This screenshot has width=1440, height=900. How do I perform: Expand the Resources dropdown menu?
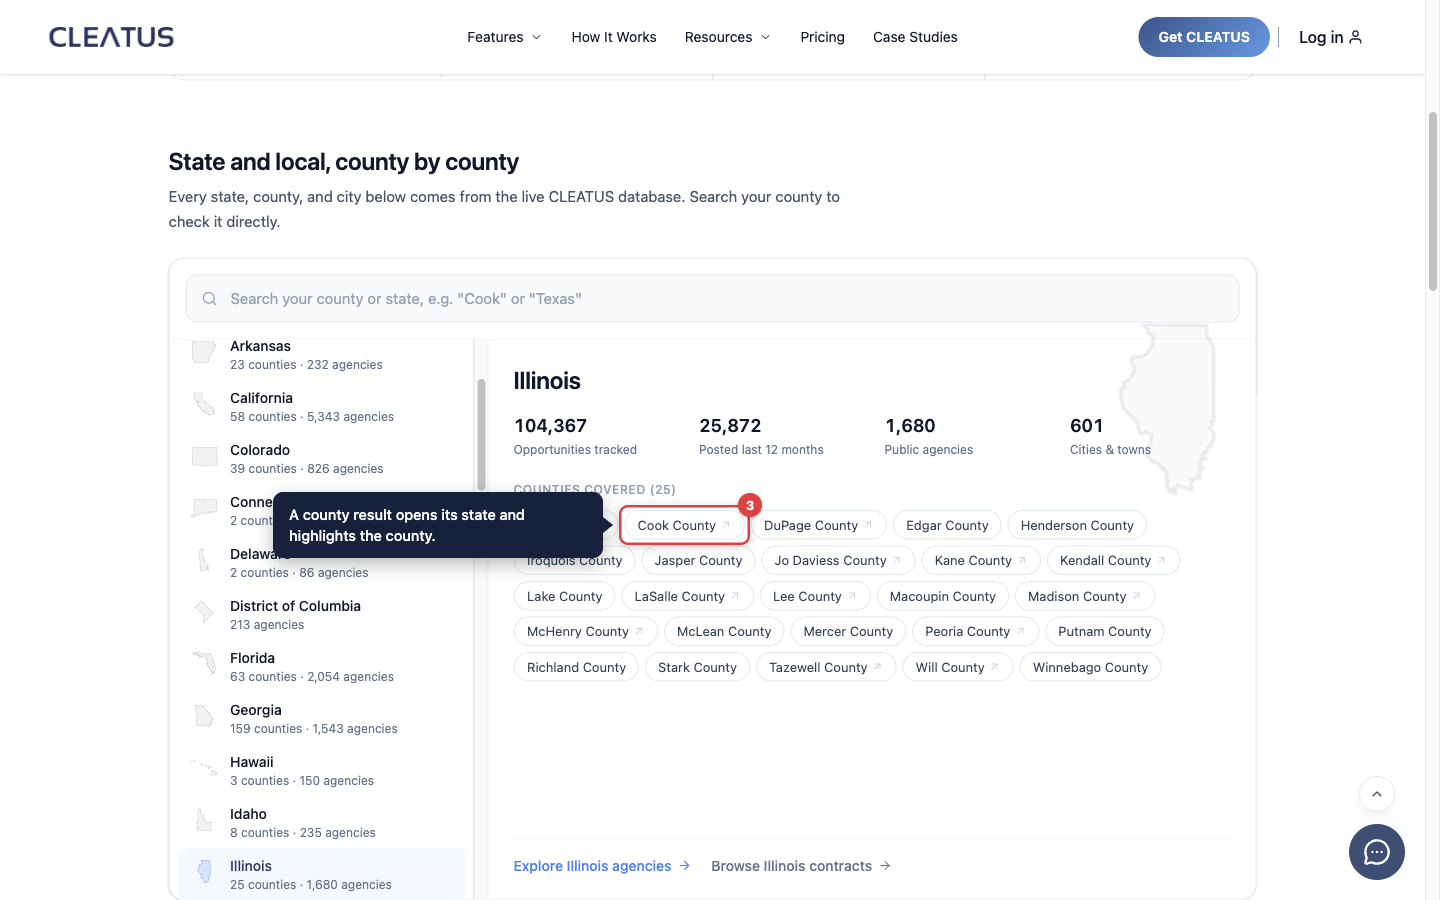point(727,37)
